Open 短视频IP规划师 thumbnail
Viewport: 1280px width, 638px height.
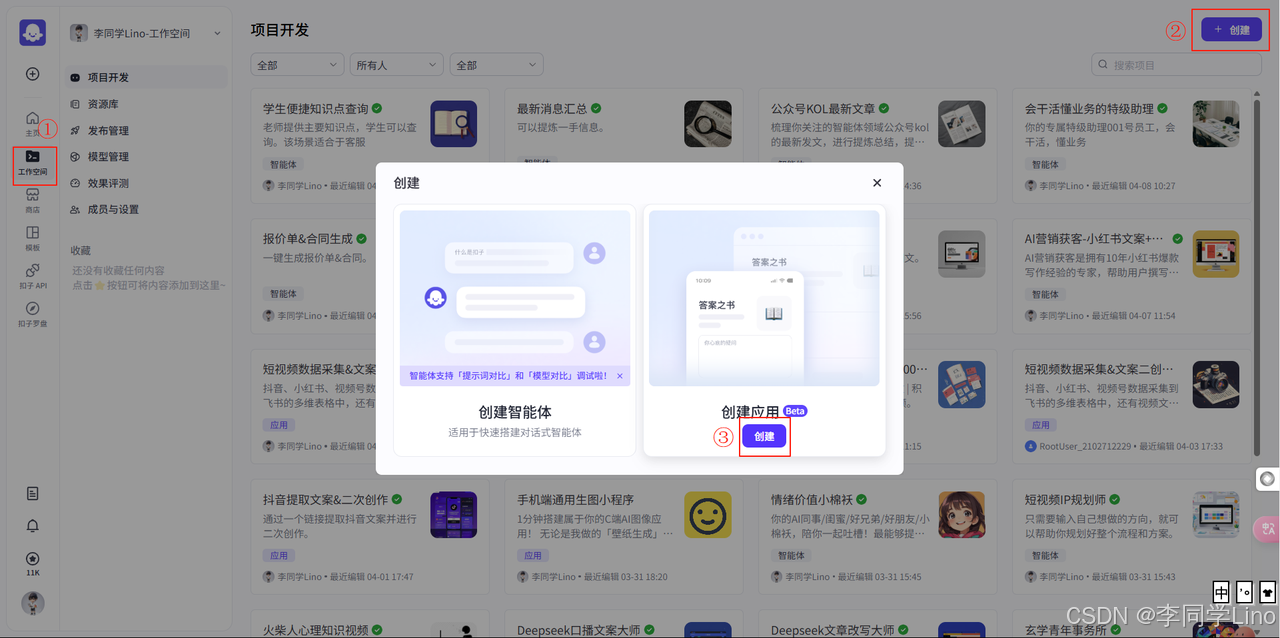tap(1216, 515)
